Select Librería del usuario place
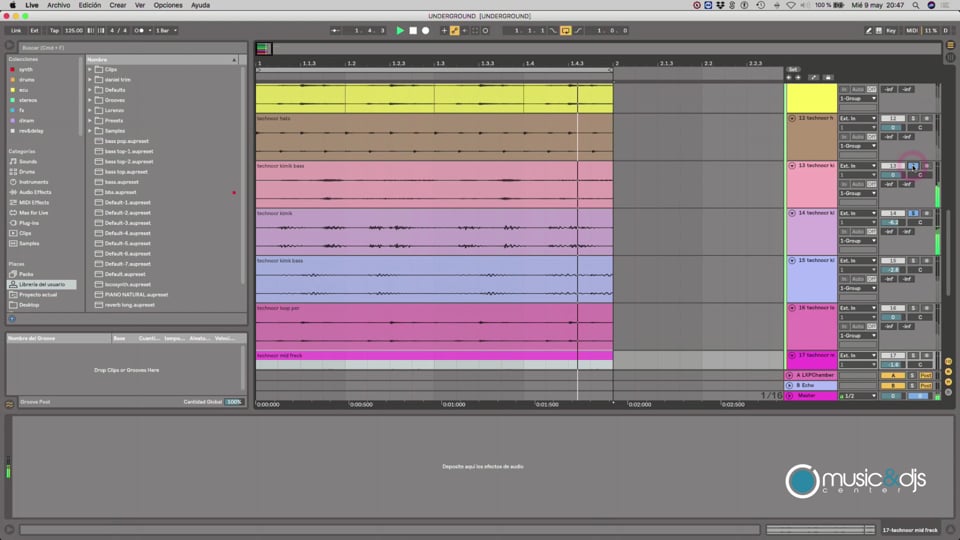 (x=42, y=284)
